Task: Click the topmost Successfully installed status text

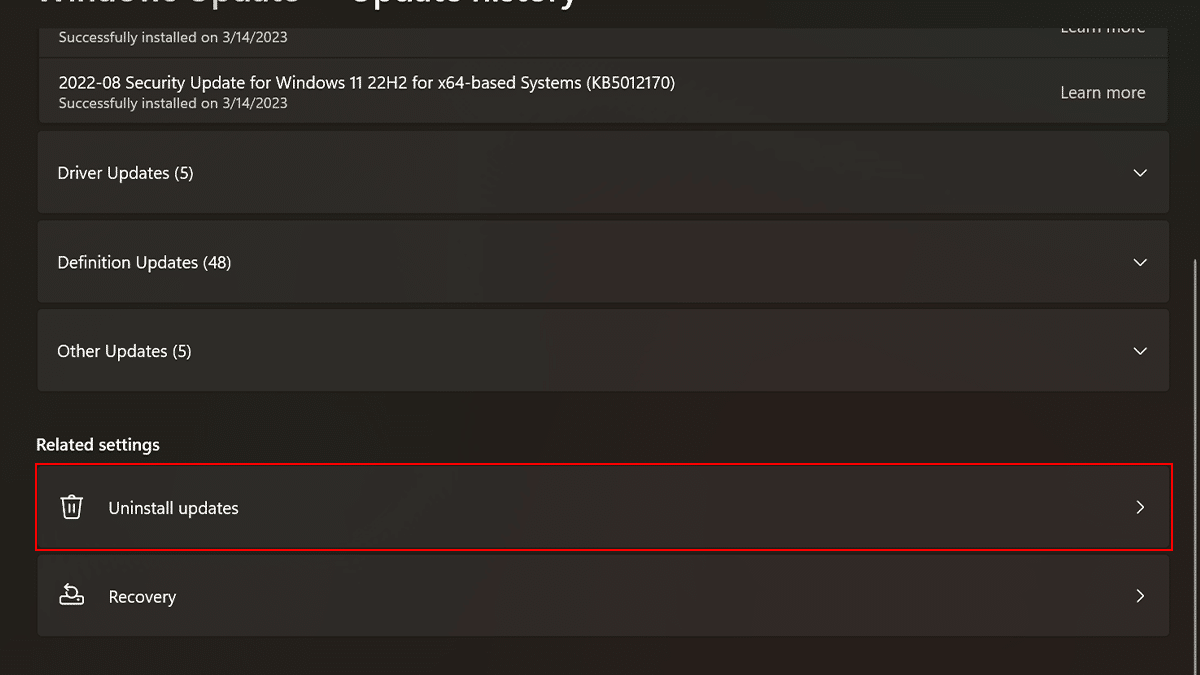Action: click(x=173, y=38)
